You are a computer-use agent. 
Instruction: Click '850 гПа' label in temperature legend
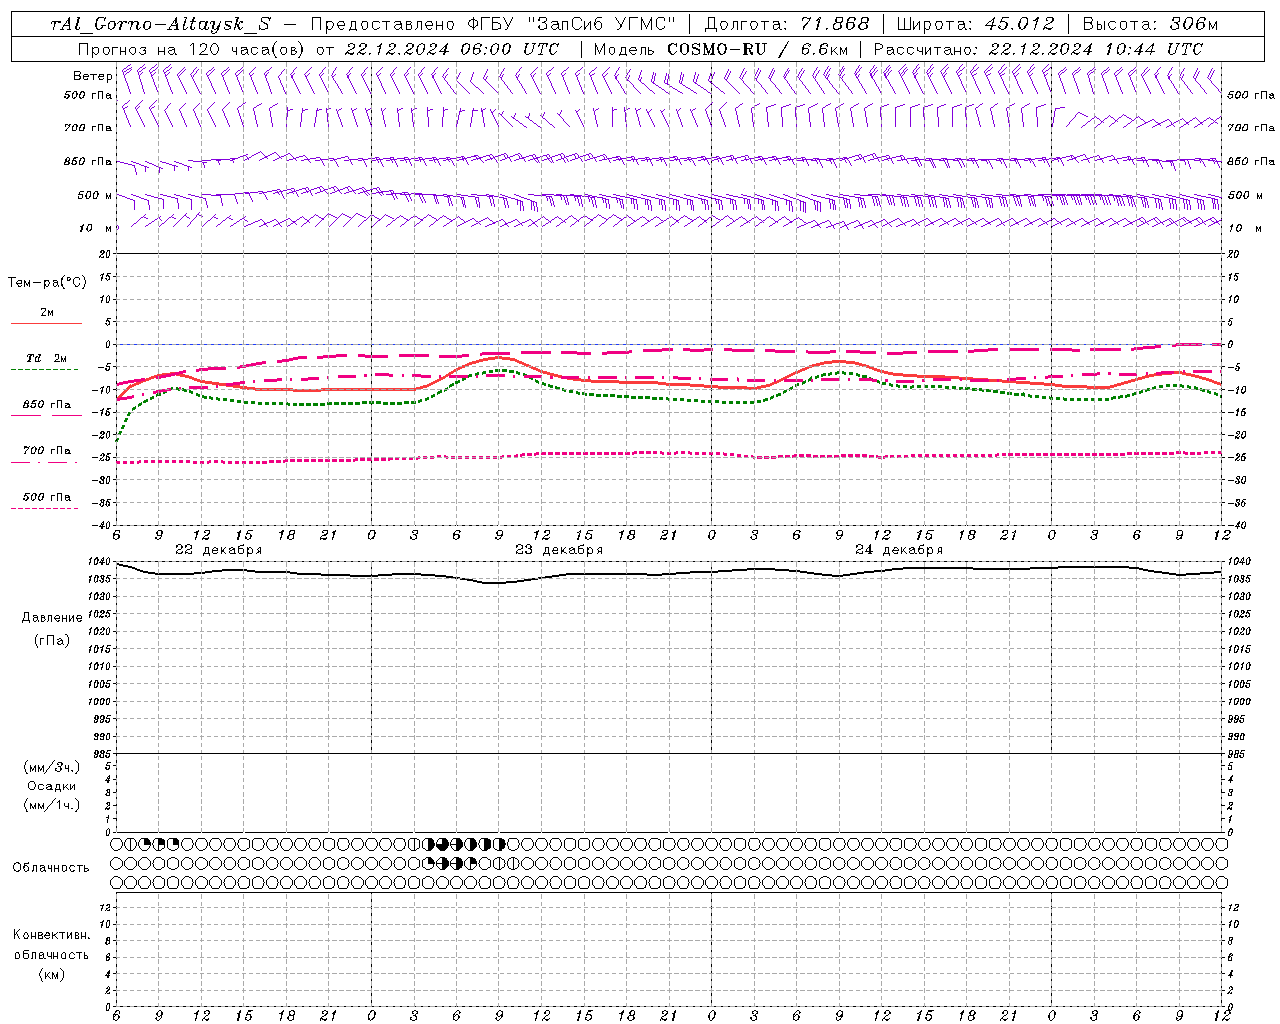point(47,405)
